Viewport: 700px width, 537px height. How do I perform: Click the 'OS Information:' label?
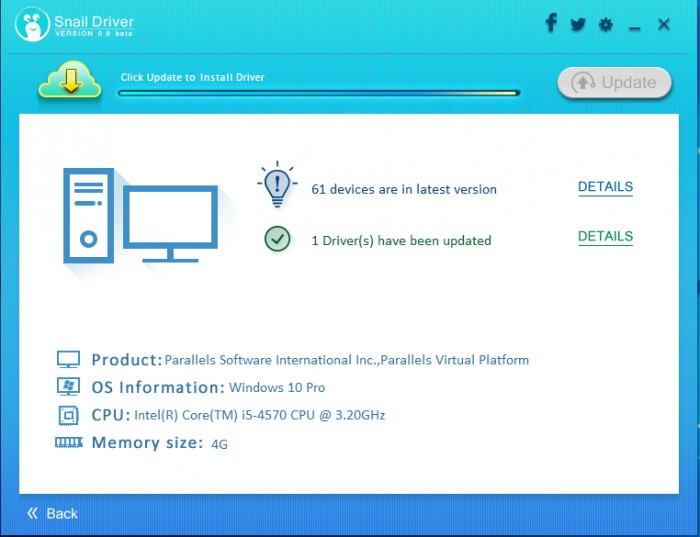158,387
